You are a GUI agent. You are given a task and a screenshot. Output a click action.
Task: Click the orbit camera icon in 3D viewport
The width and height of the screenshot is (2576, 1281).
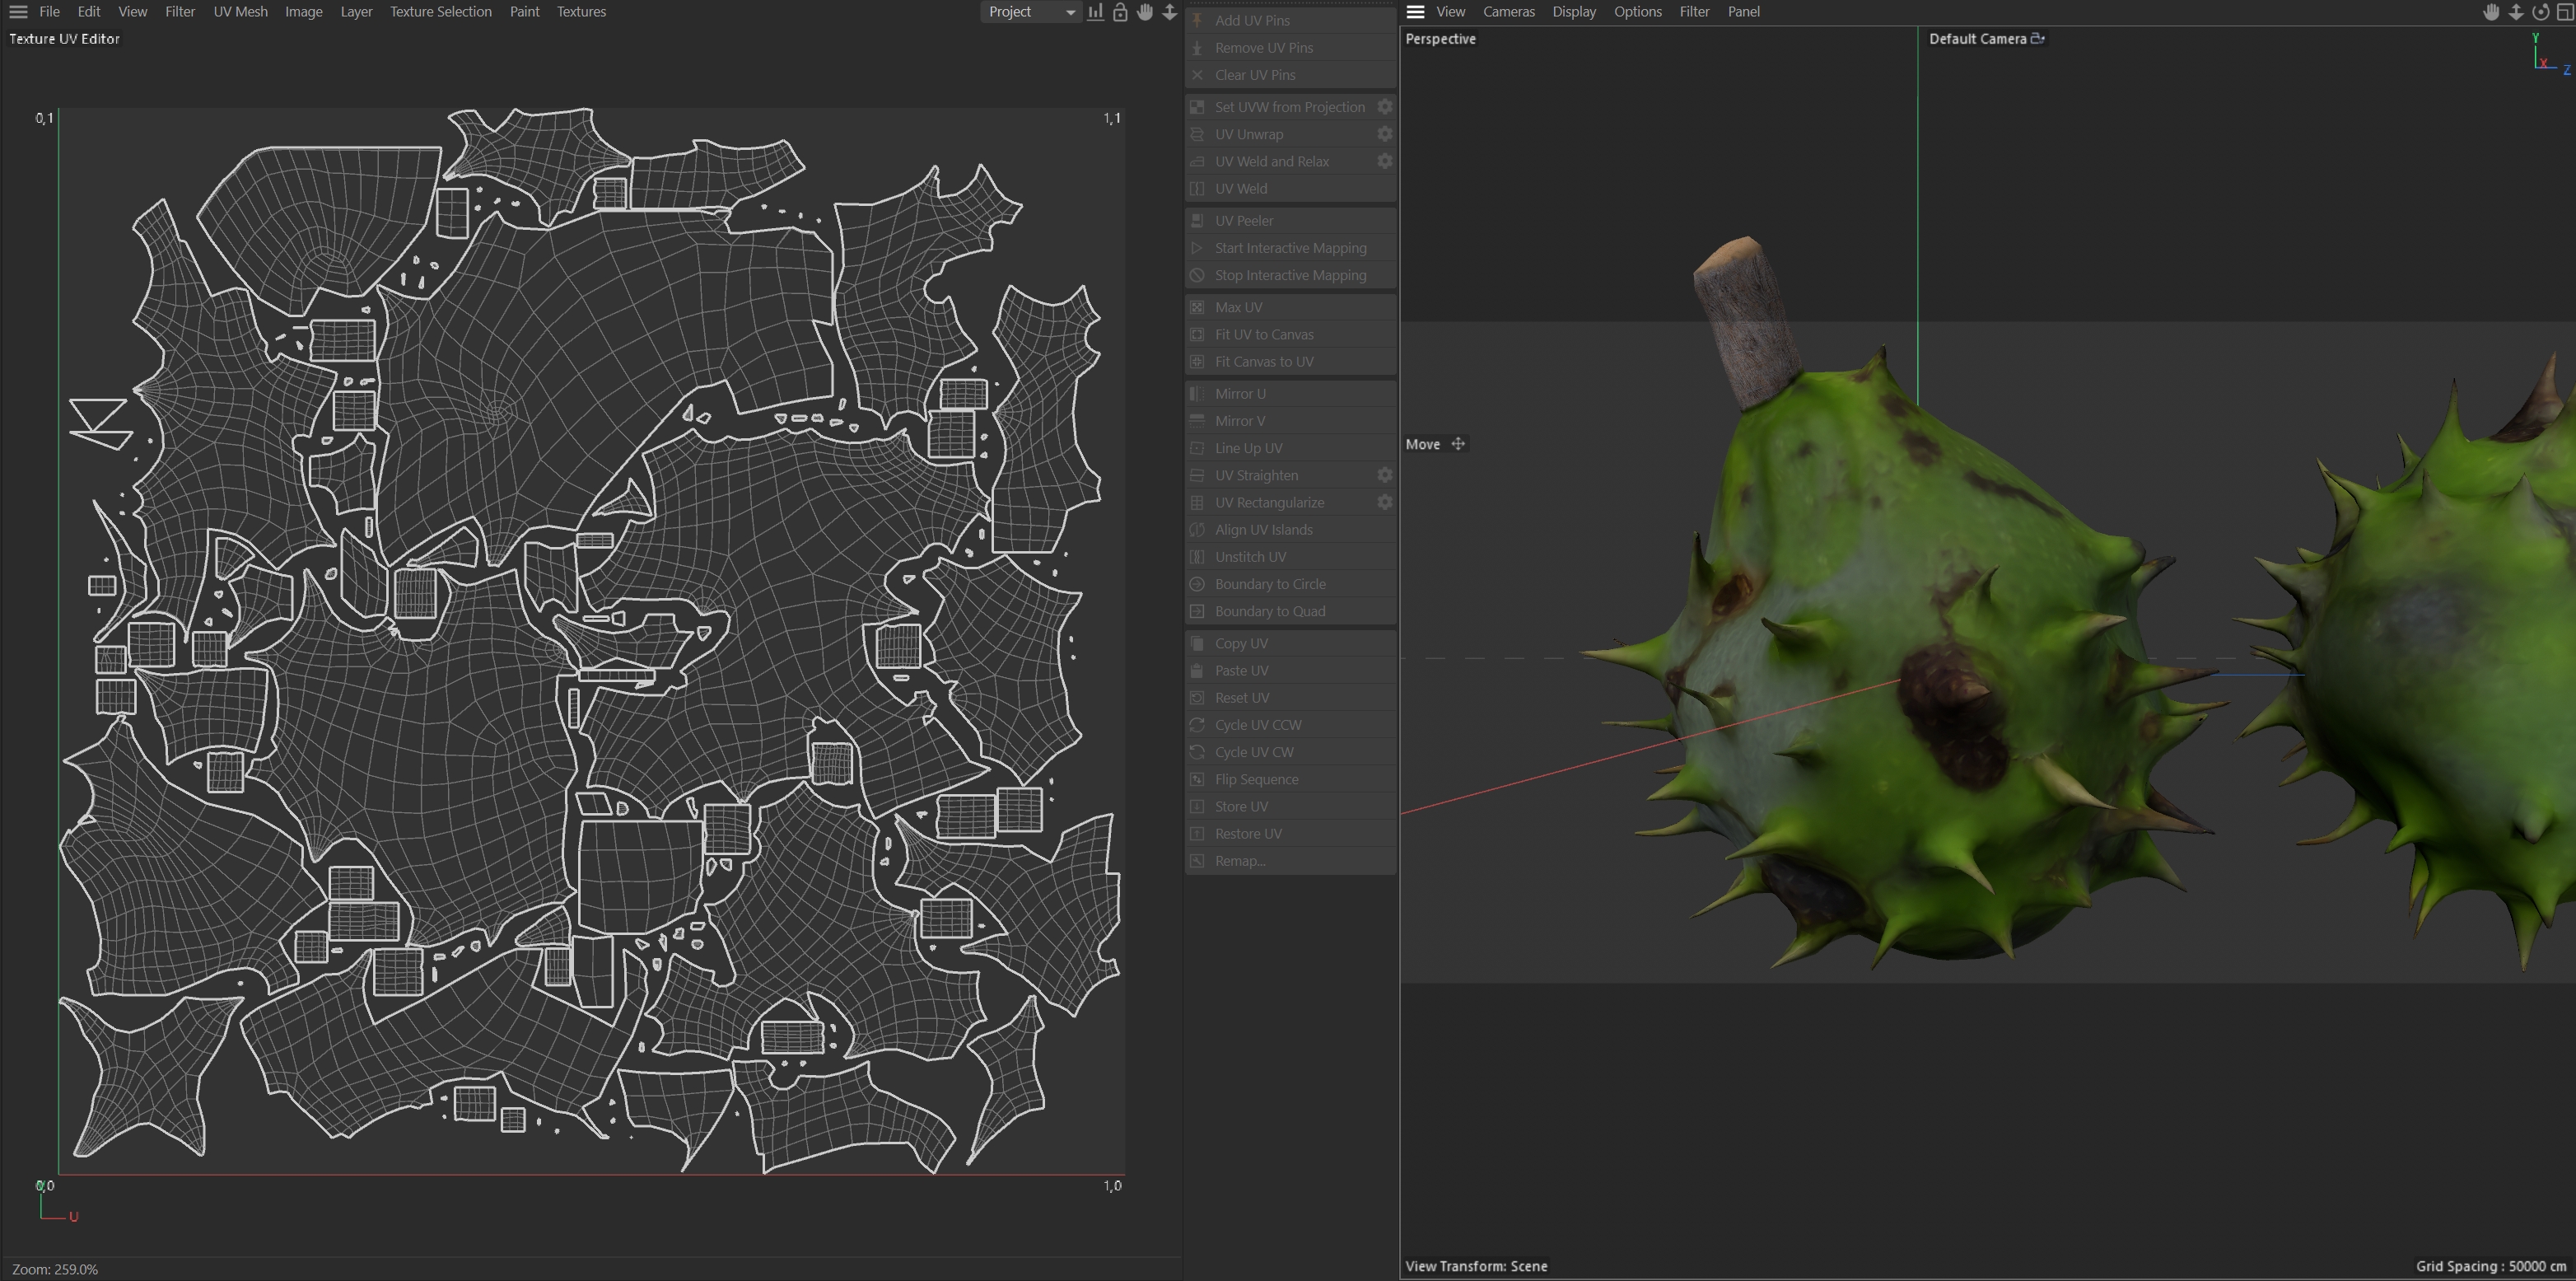tap(2540, 12)
